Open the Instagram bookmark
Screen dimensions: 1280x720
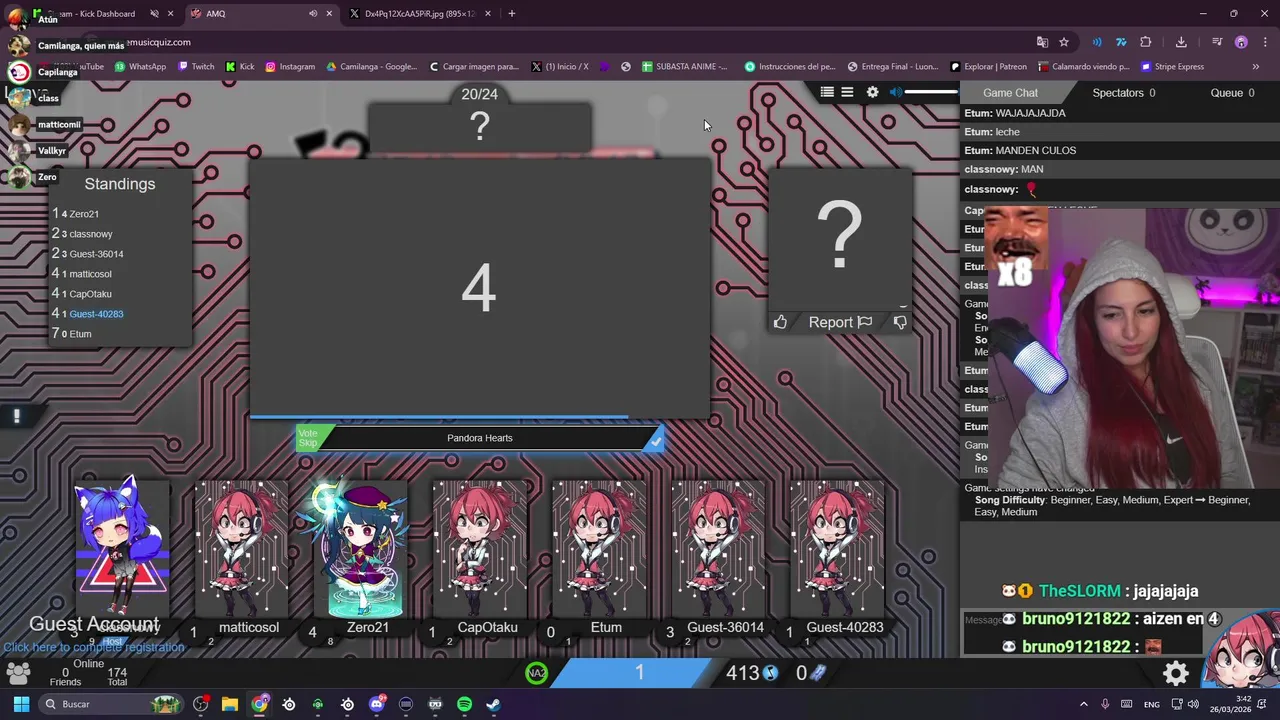point(289,66)
